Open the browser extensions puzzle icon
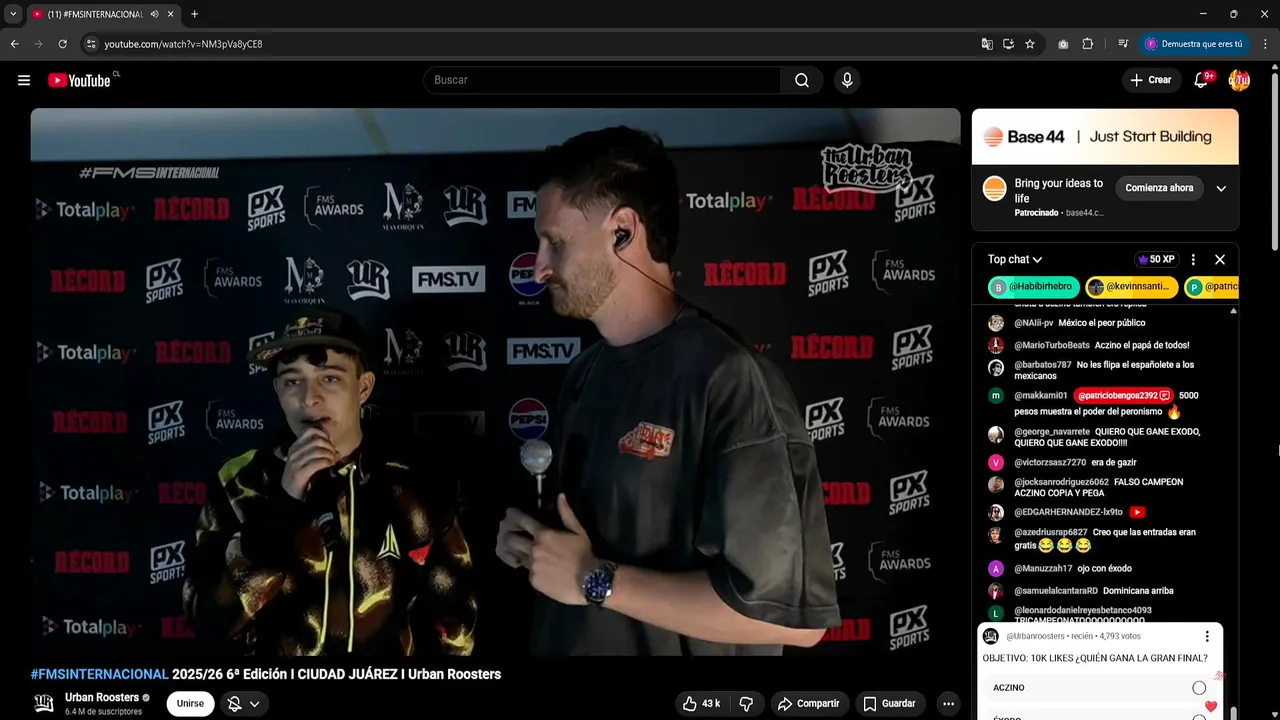Screen dimensions: 1280x720 click(x=1088, y=44)
